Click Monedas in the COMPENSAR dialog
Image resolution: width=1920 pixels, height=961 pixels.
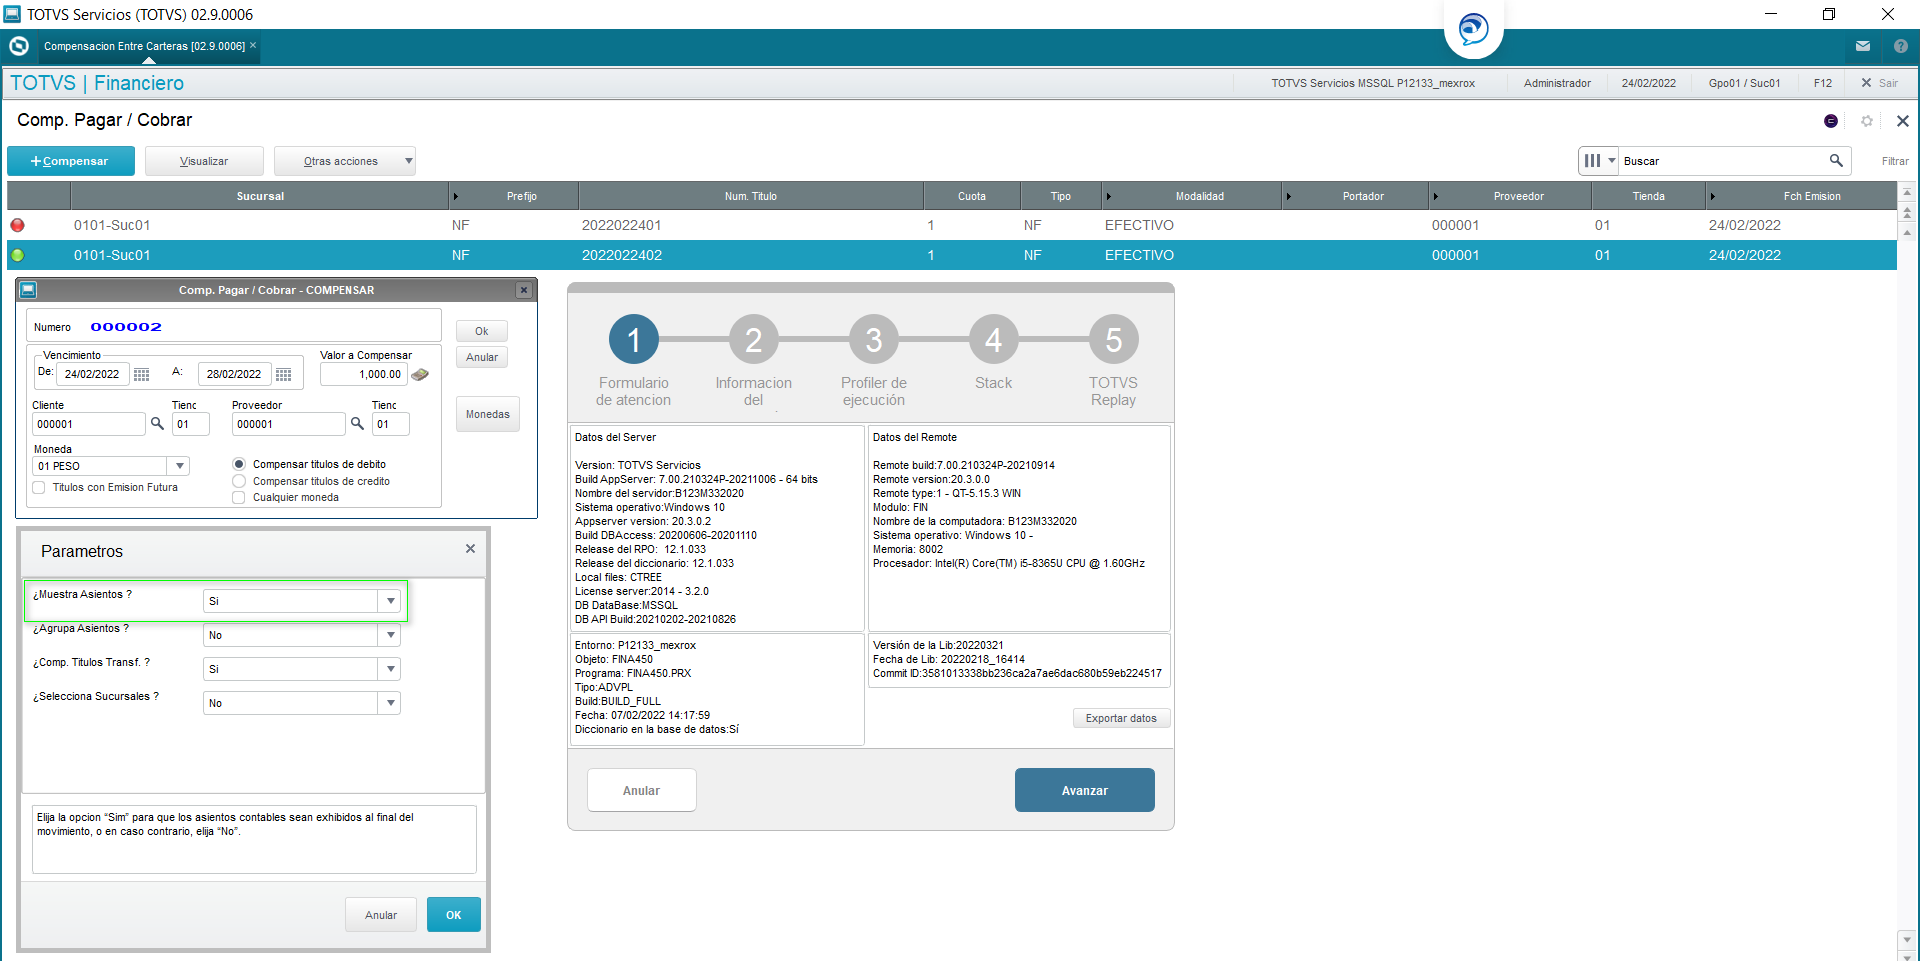click(488, 414)
